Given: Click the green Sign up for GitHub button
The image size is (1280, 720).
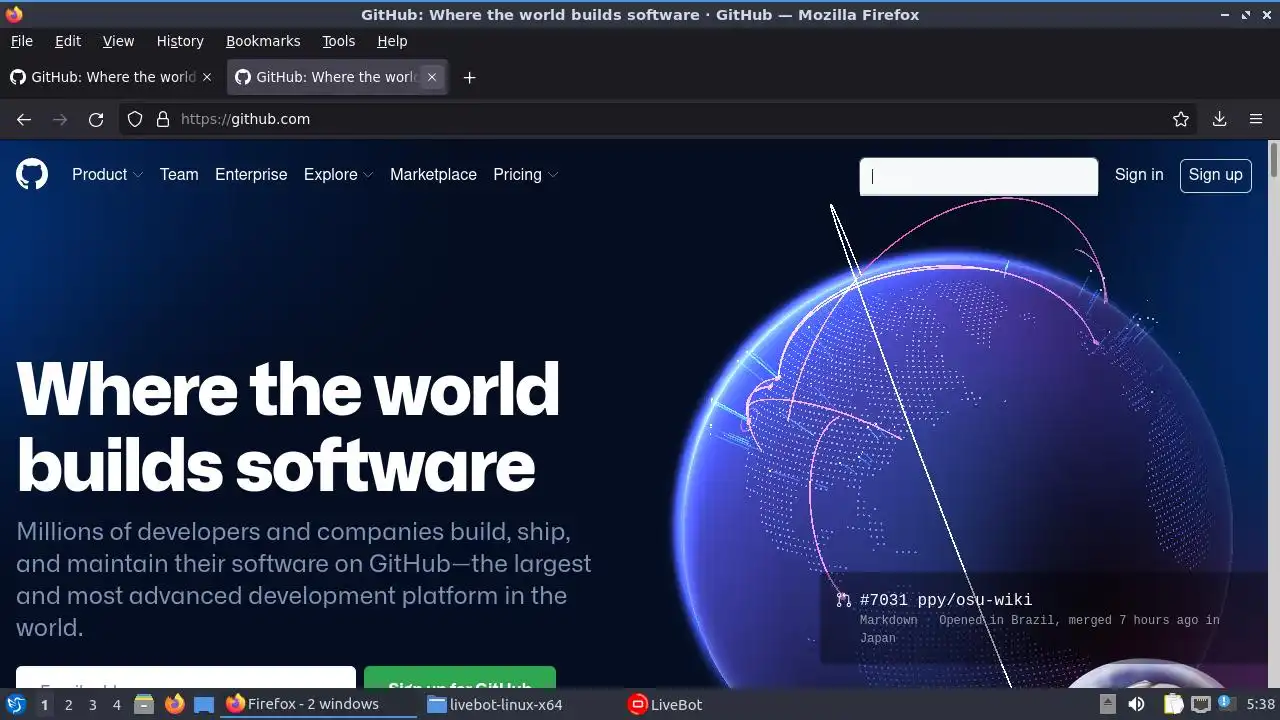Looking at the screenshot, I should pos(460,678).
